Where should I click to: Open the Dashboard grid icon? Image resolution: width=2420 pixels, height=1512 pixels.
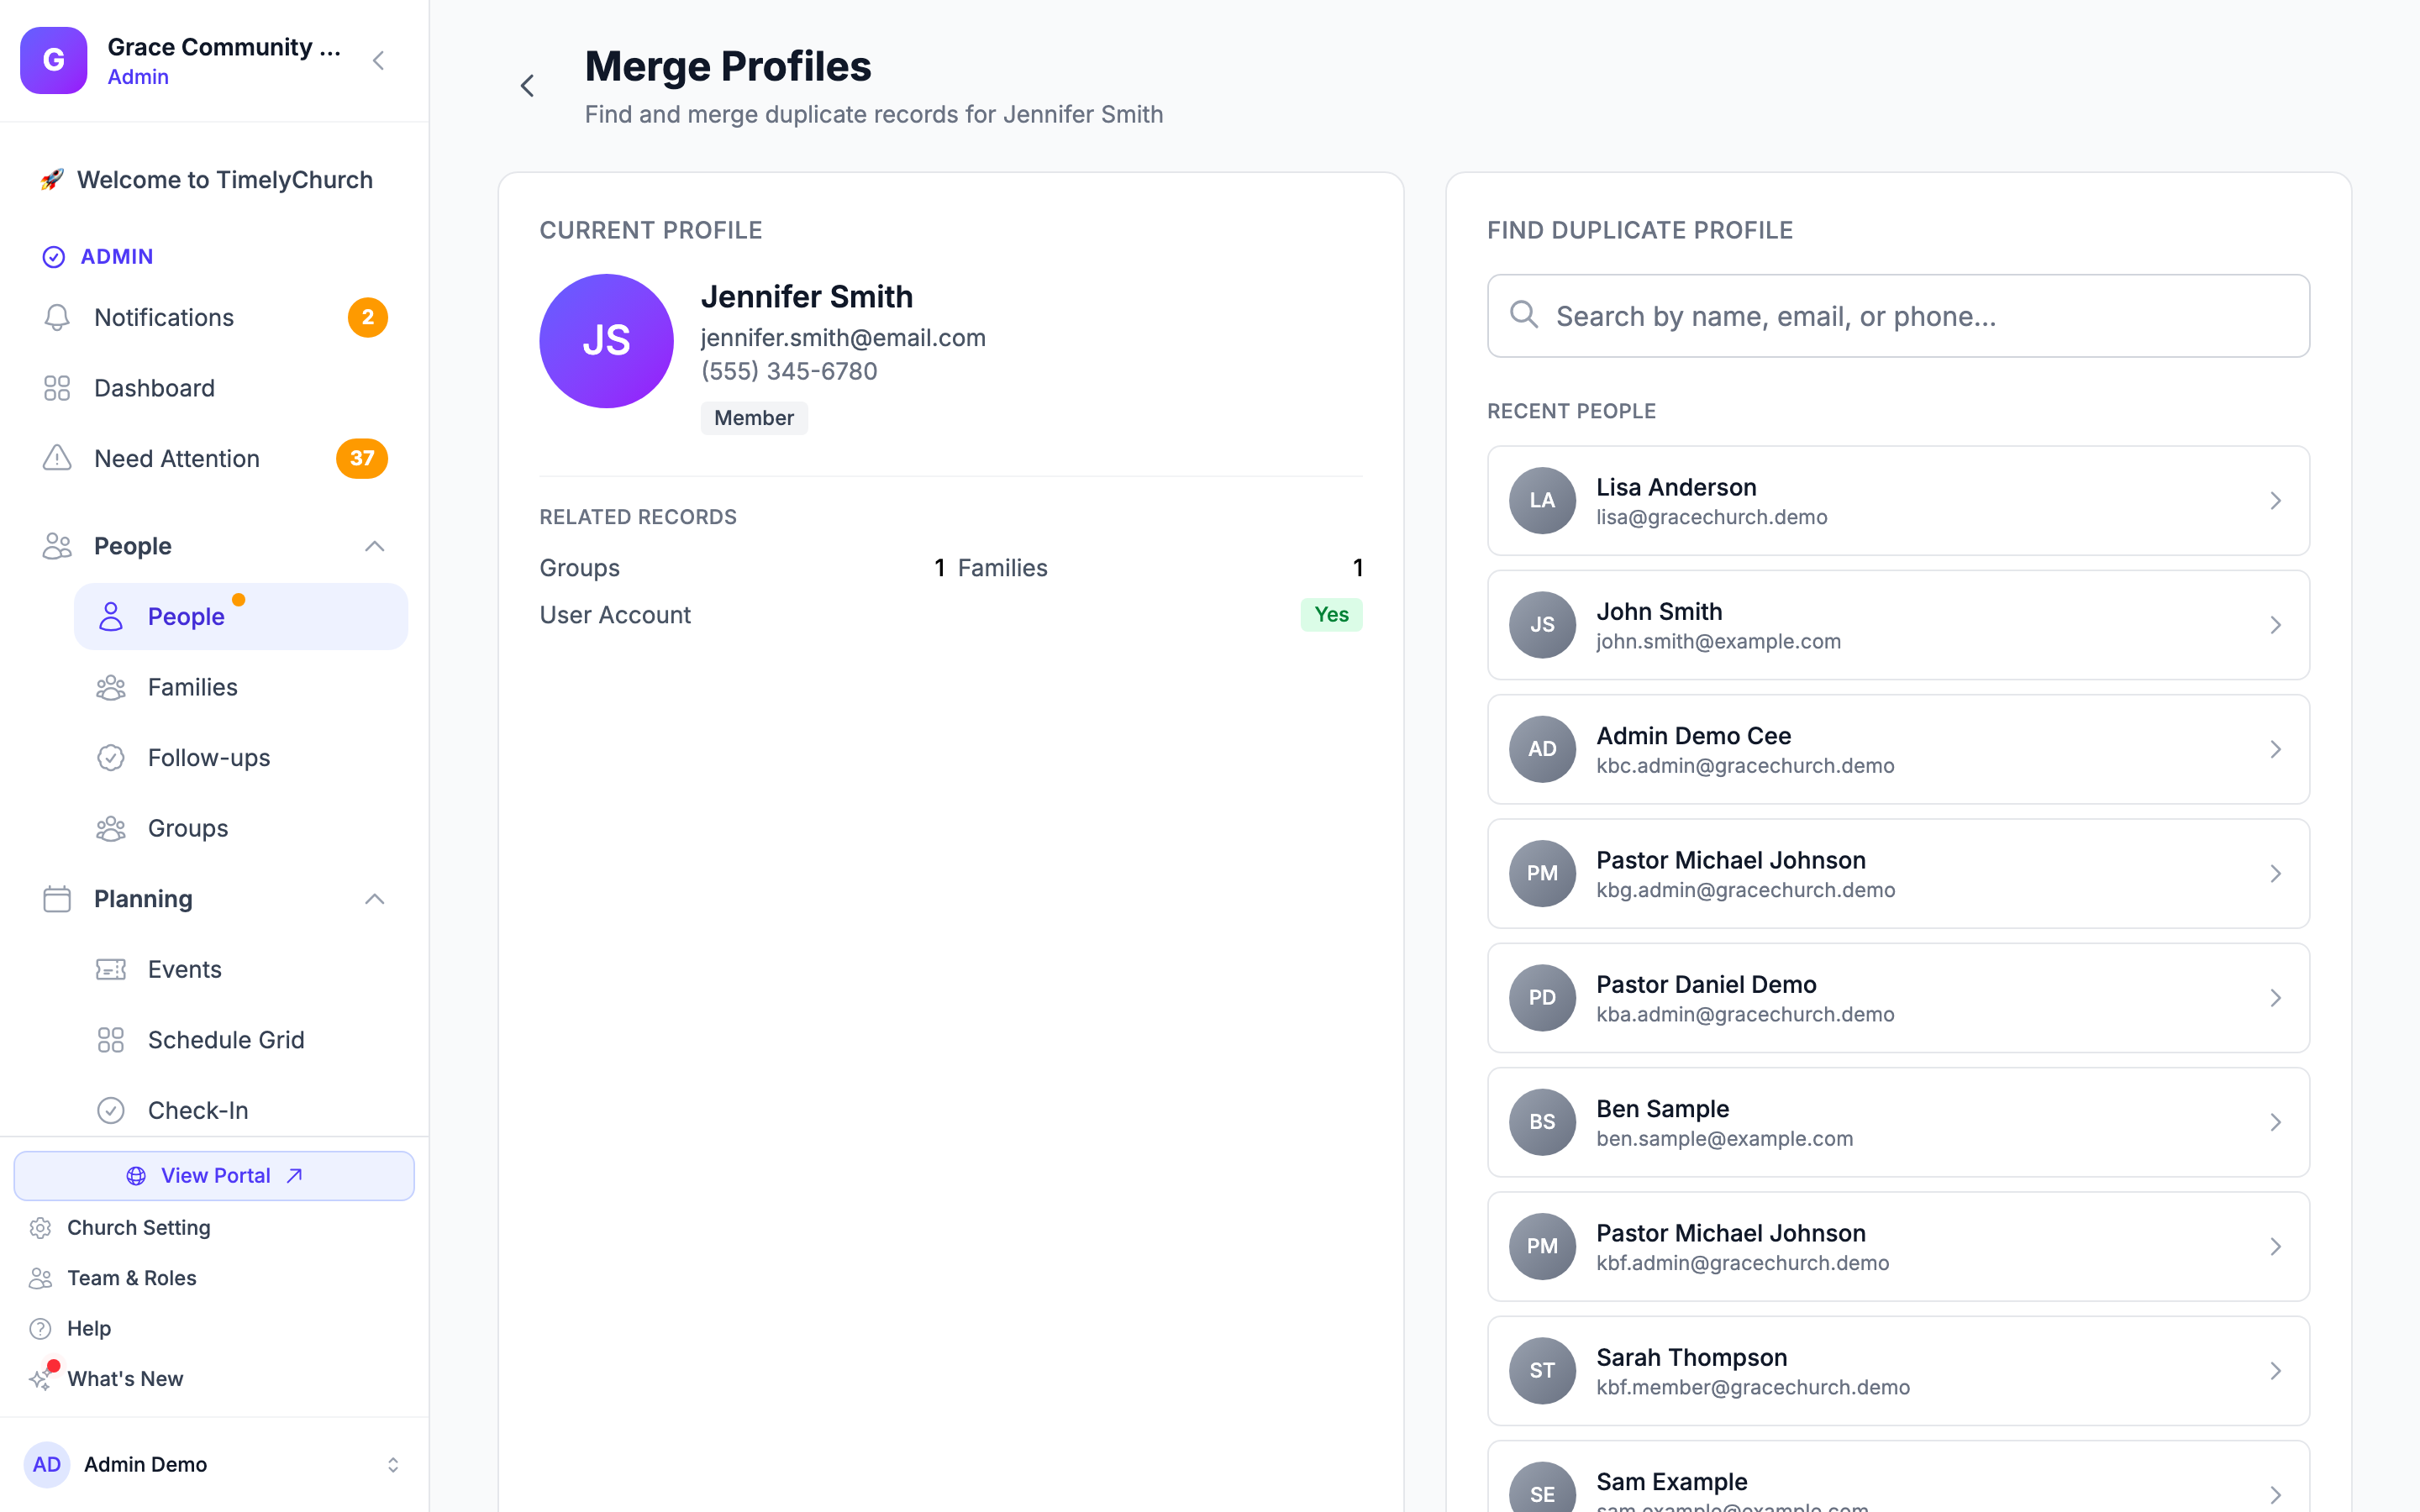[57, 388]
